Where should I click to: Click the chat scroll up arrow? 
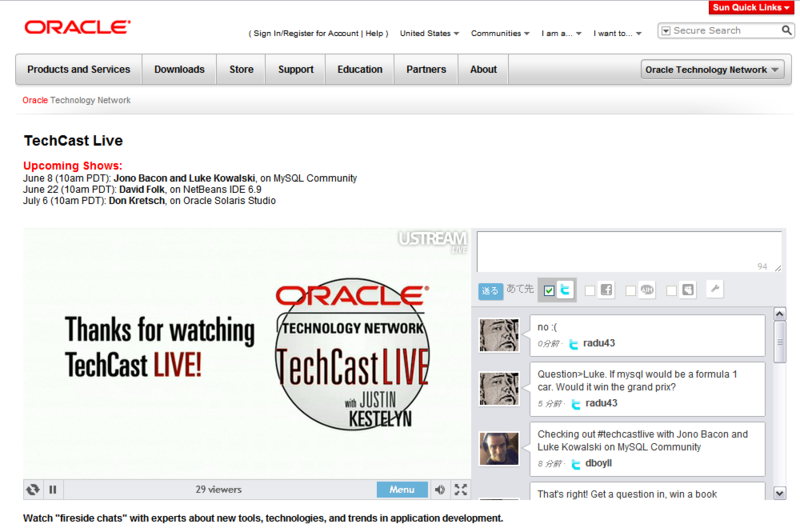tap(780, 313)
